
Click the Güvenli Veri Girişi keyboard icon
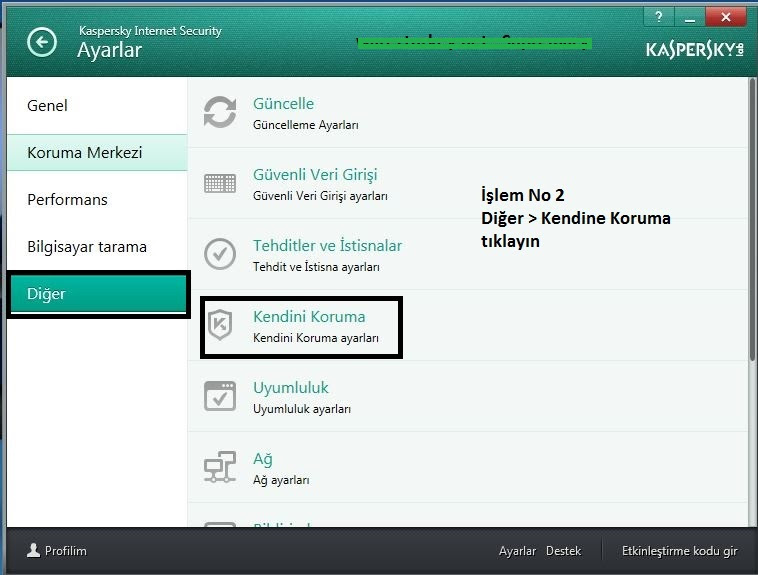[220, 183]
